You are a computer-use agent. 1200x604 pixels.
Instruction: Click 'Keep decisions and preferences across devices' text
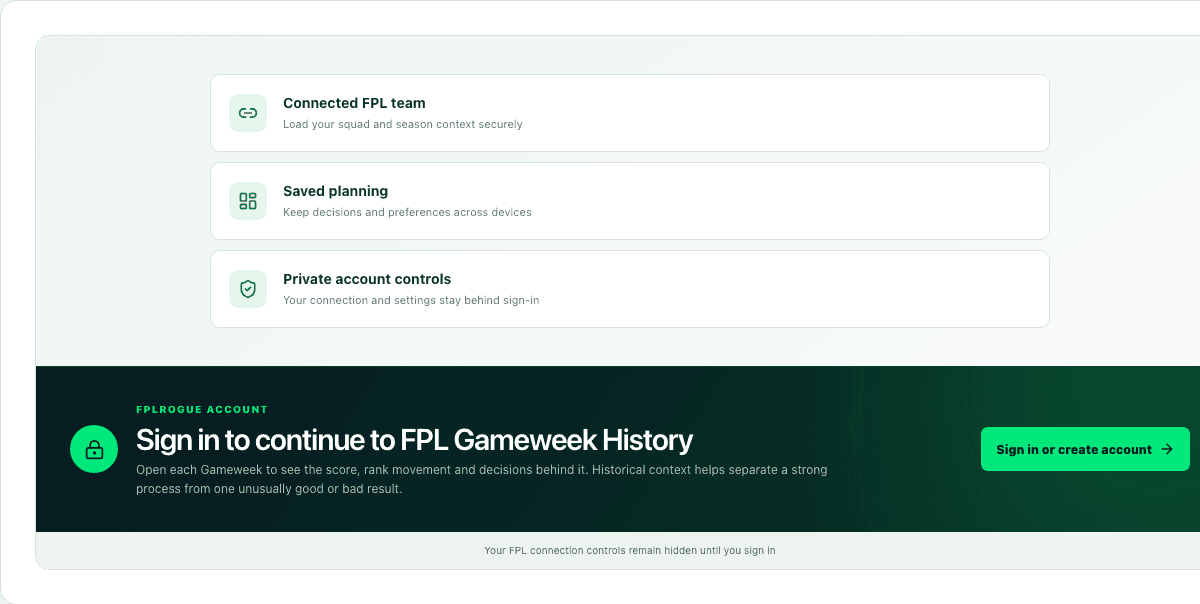(x=407, y=213)
